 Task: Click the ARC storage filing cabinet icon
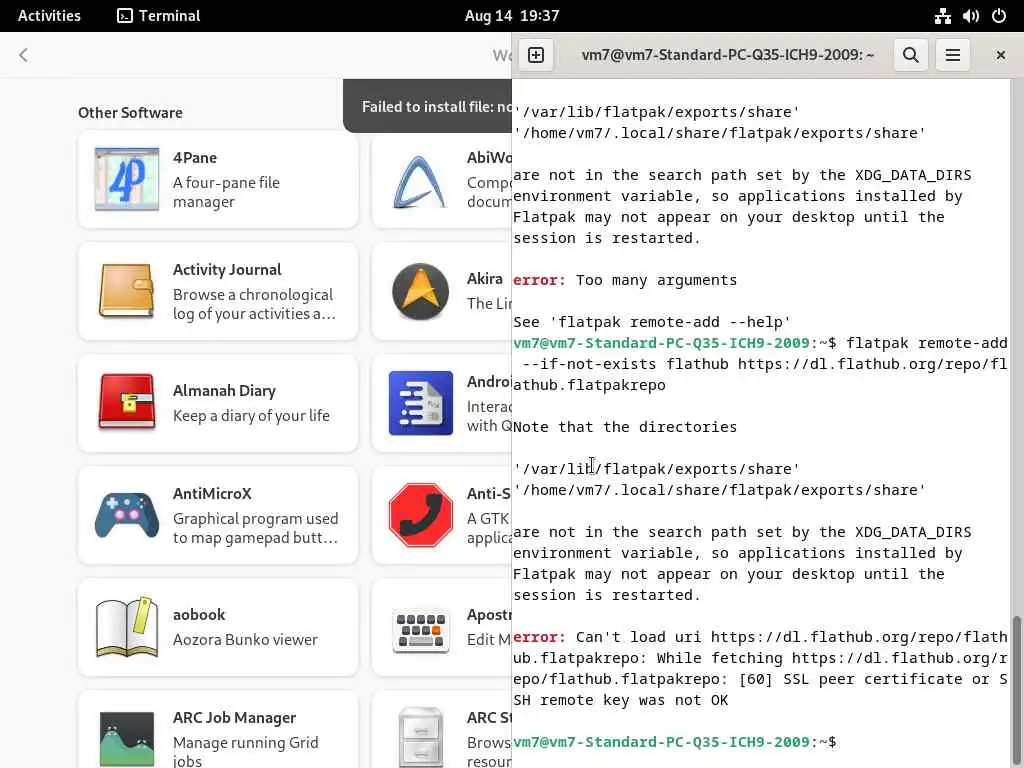[x=421, y=738]
